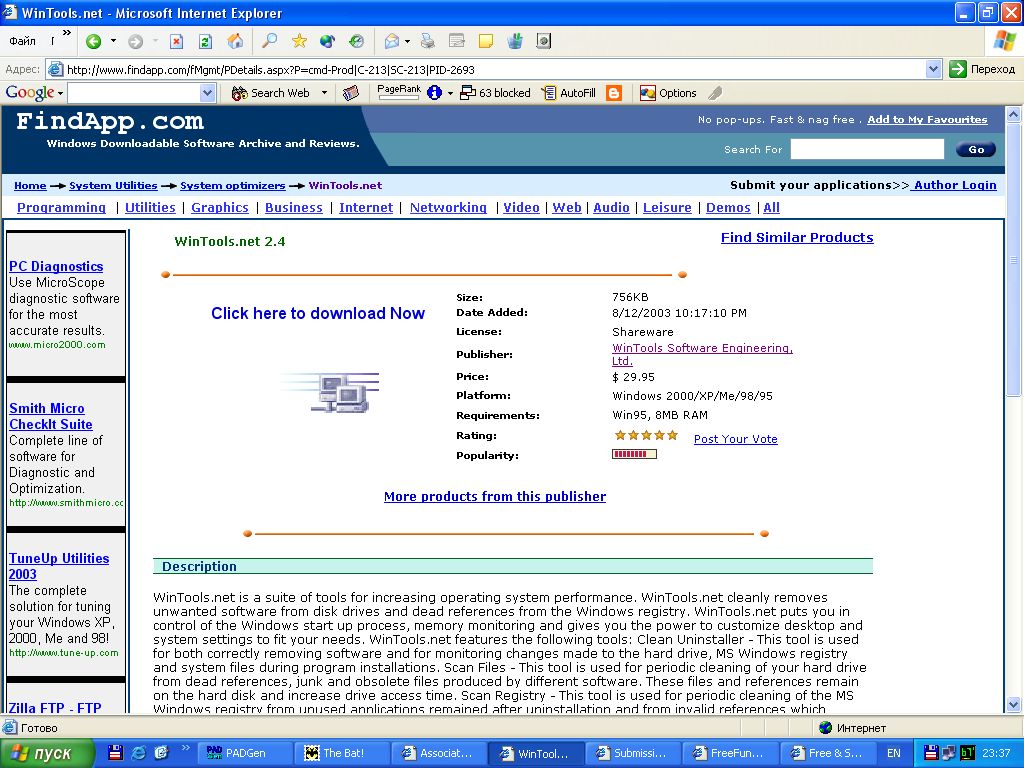Open the Forward button history dropdown
Viewport: 1024px width, 768px height.
pos(155,41)
